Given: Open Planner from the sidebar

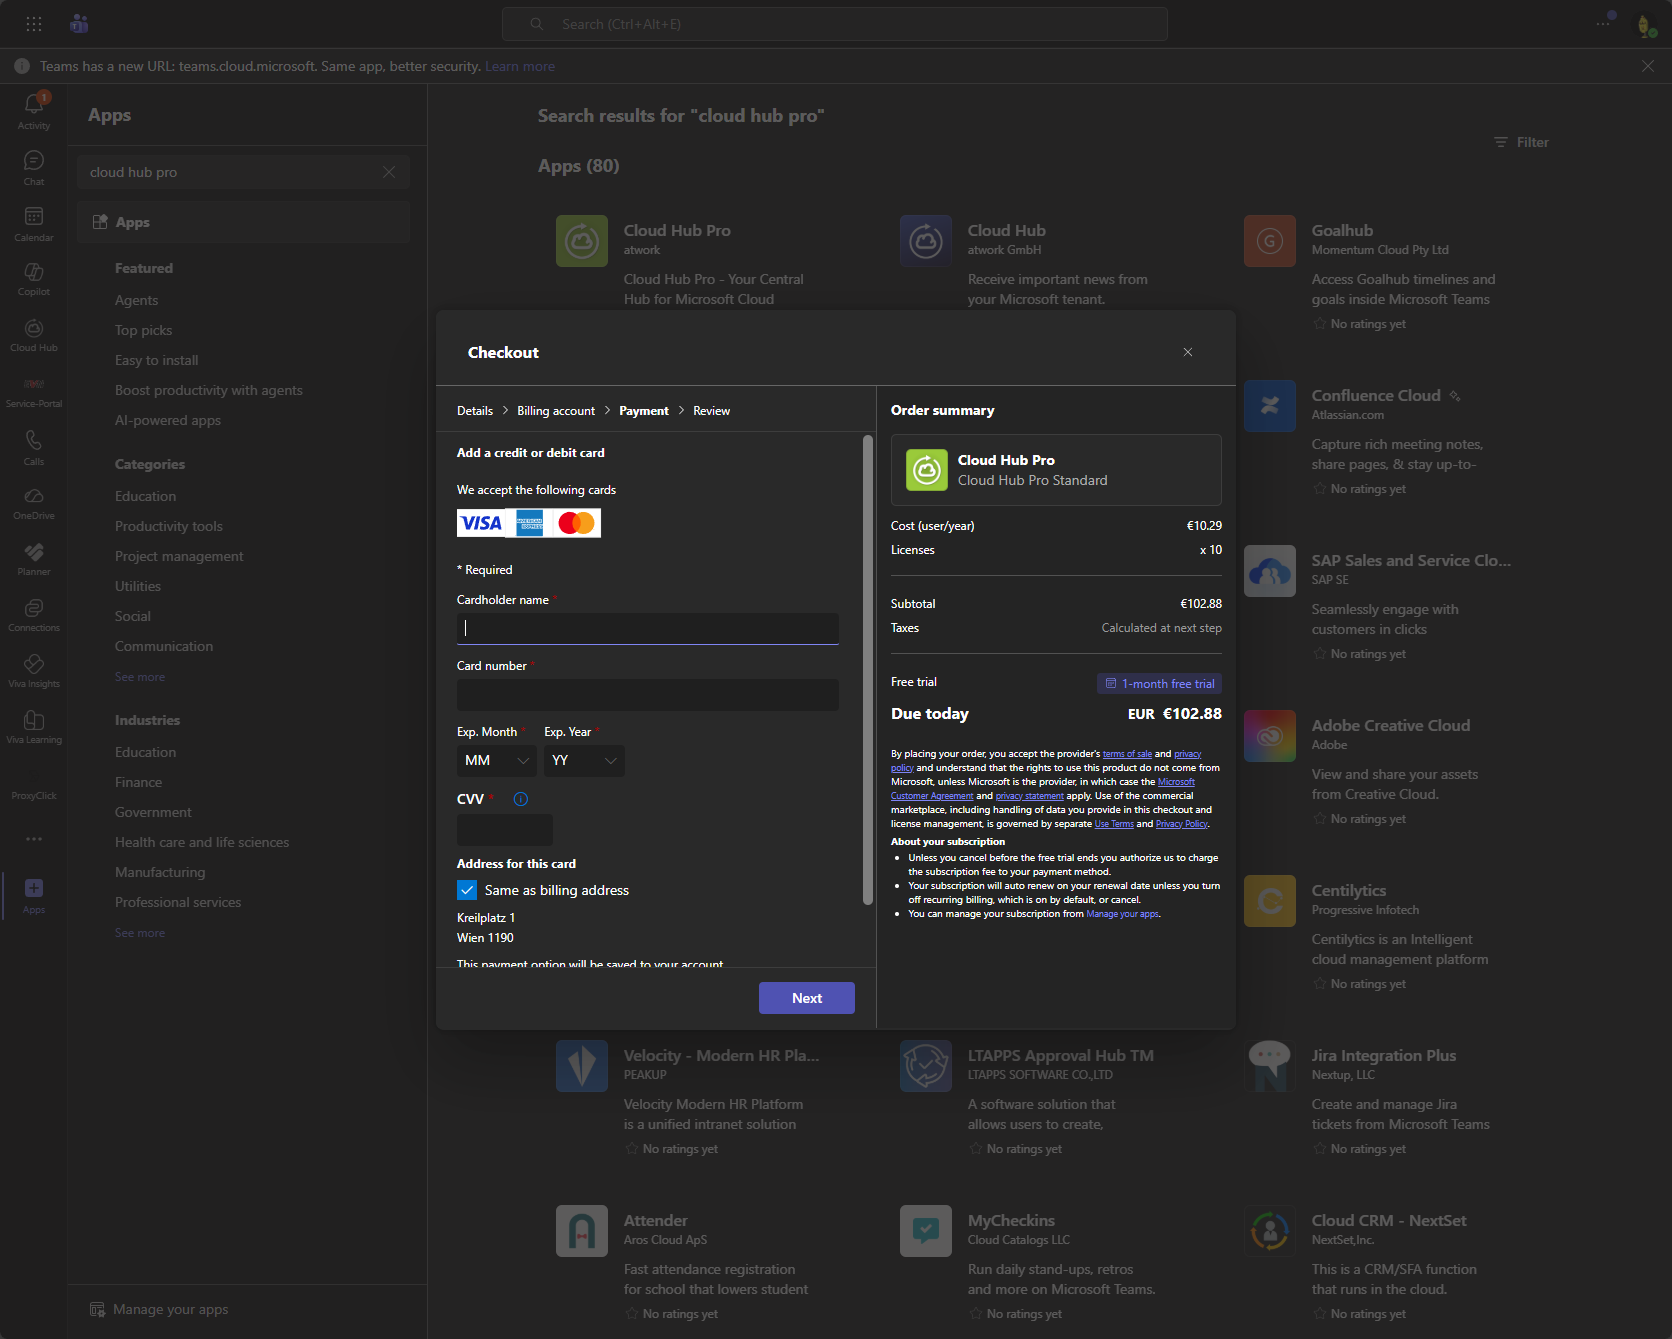Looking at the screenshot, I should [x=34, y=559].
